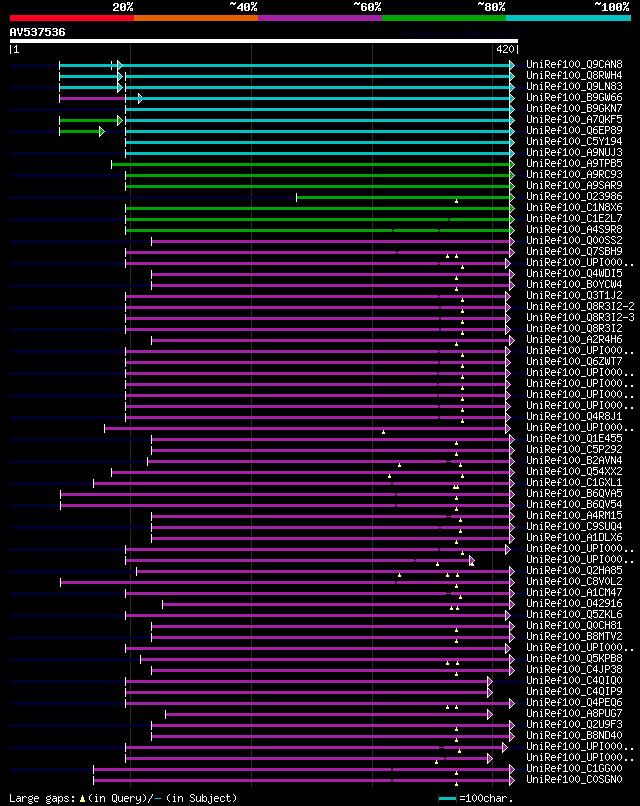Click the orange ~40% legend color bar
The image size is (640, 806).
(x=196, y=18)
